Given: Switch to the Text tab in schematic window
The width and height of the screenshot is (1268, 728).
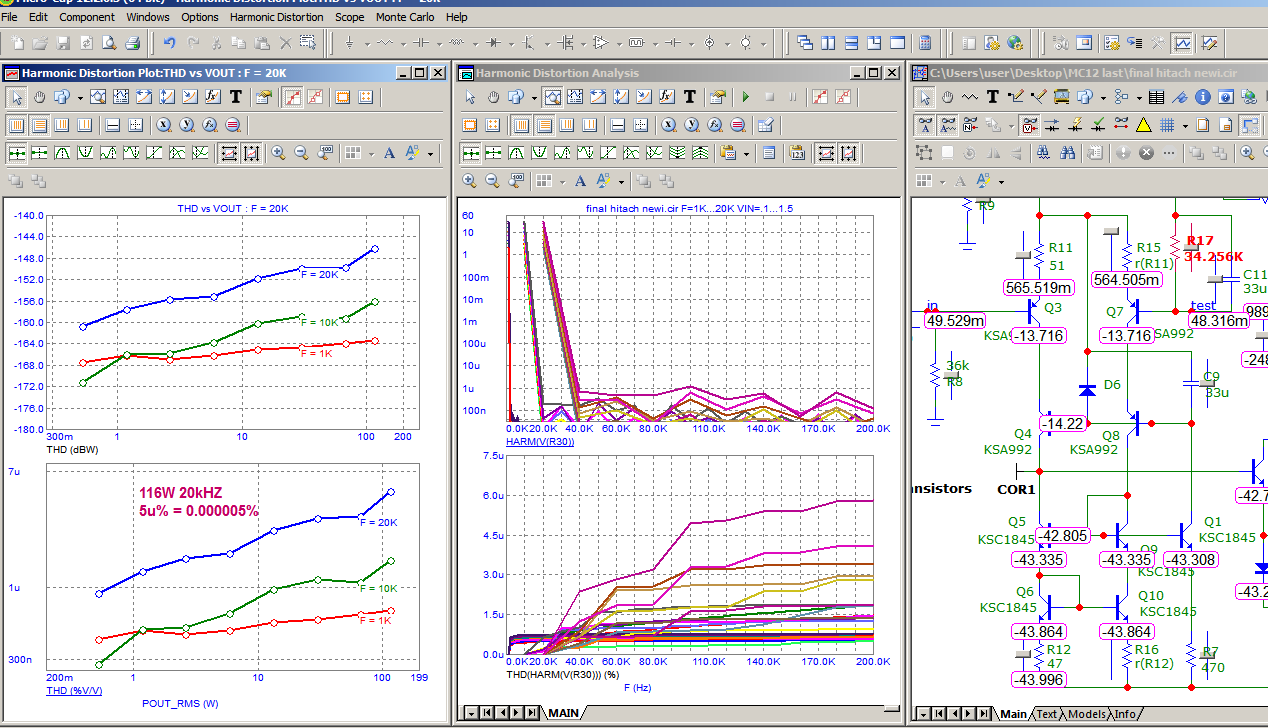Looking at the screenshot, I should pos(1046,714).
